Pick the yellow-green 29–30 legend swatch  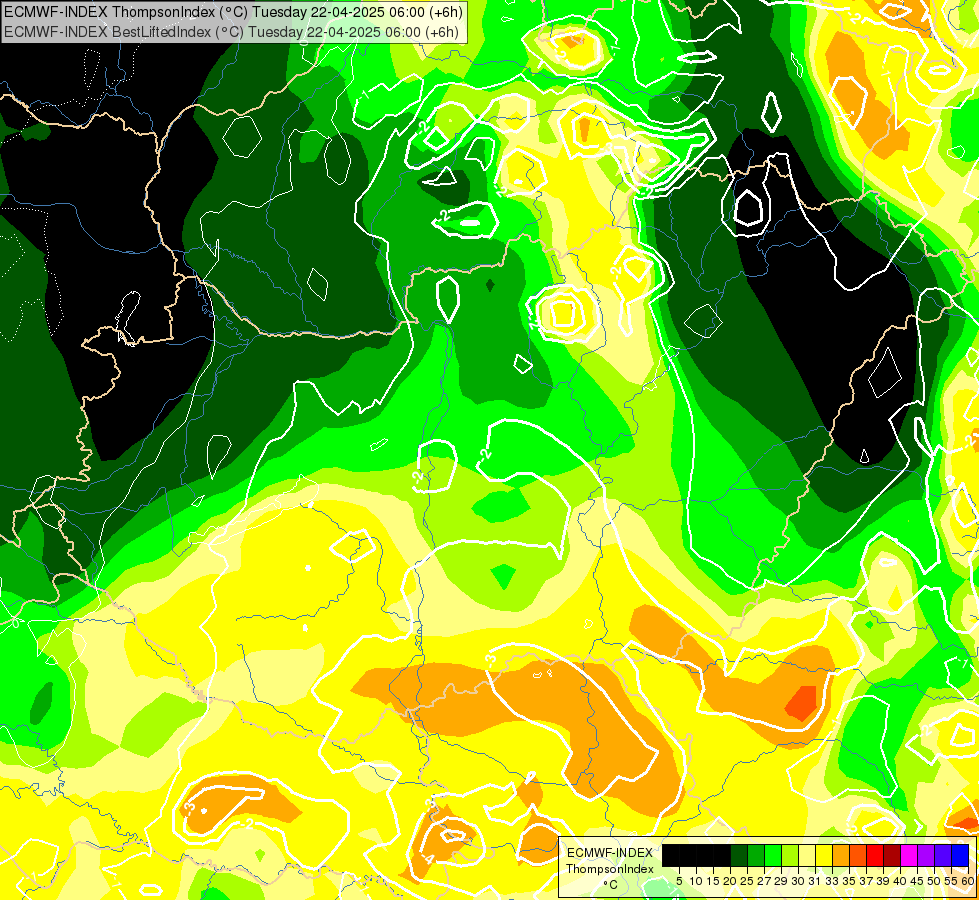click(x=790, y=856)
